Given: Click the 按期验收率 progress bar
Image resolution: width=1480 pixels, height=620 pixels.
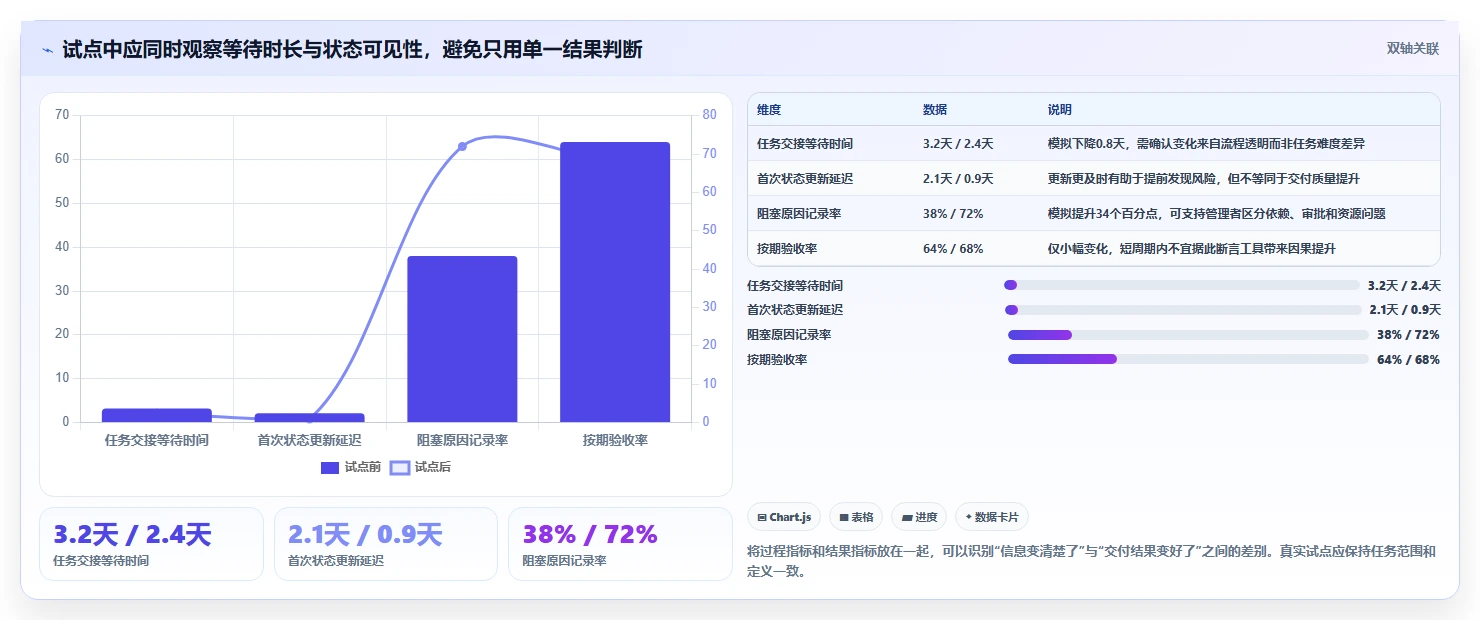Looking at the screenshot, I should (1188, 359).
